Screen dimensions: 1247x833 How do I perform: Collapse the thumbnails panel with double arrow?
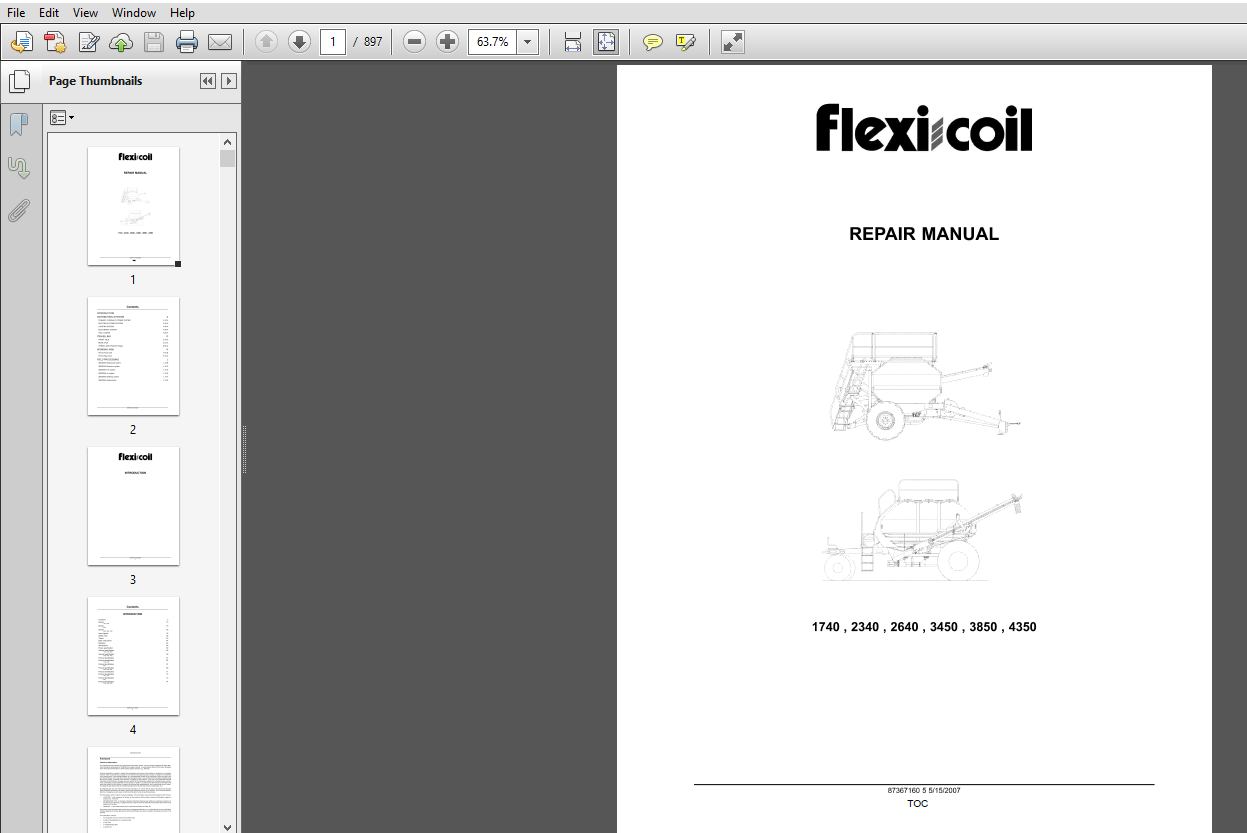[x=208, y=81]
